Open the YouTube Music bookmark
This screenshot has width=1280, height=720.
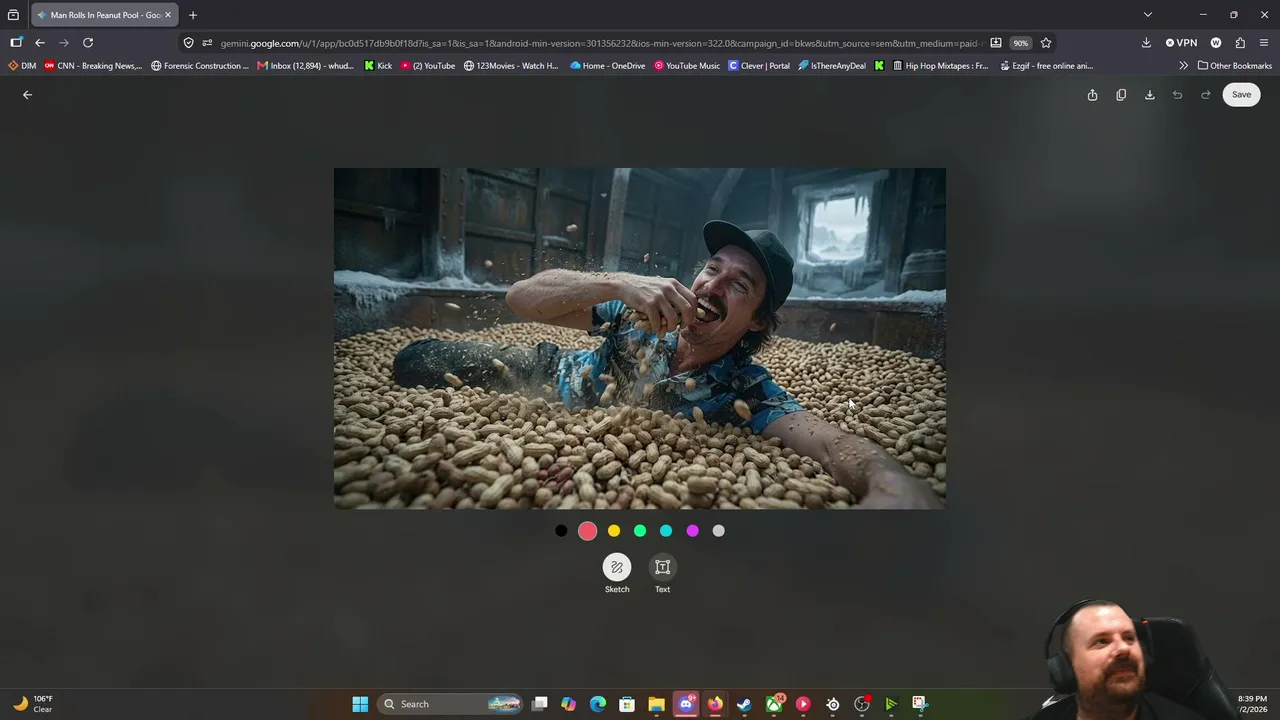(x=687, y=66)
